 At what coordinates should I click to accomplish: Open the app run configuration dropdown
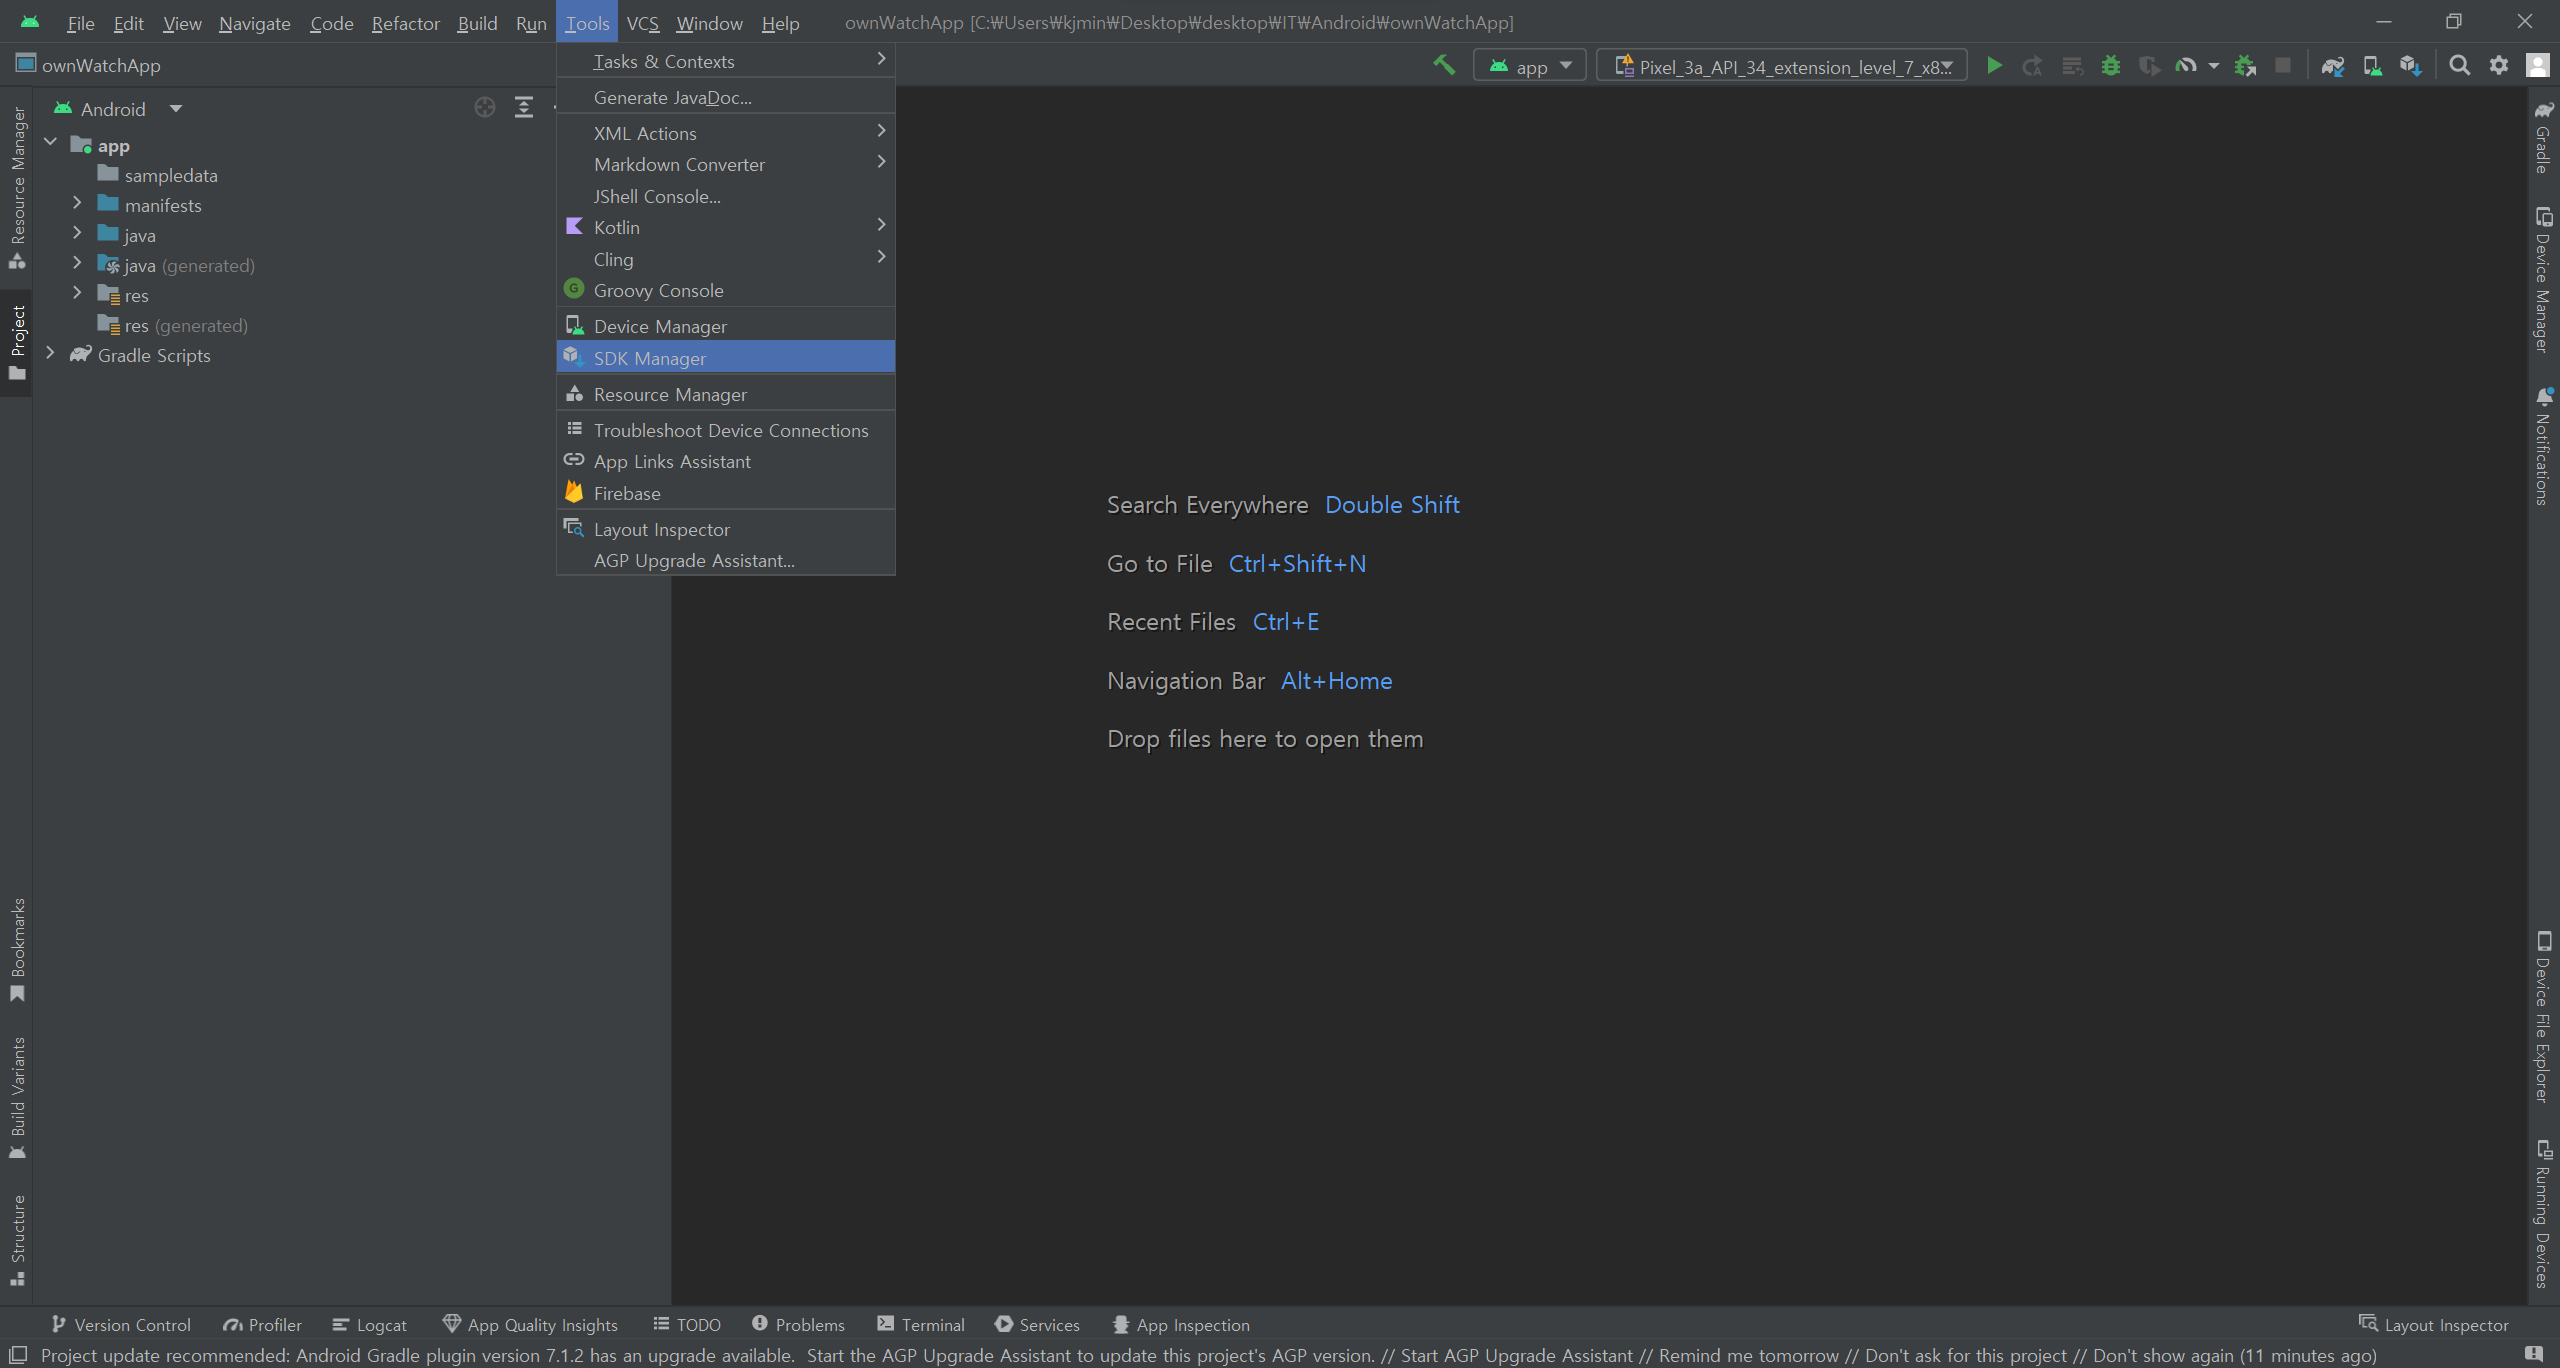(x=1529, y=66)
